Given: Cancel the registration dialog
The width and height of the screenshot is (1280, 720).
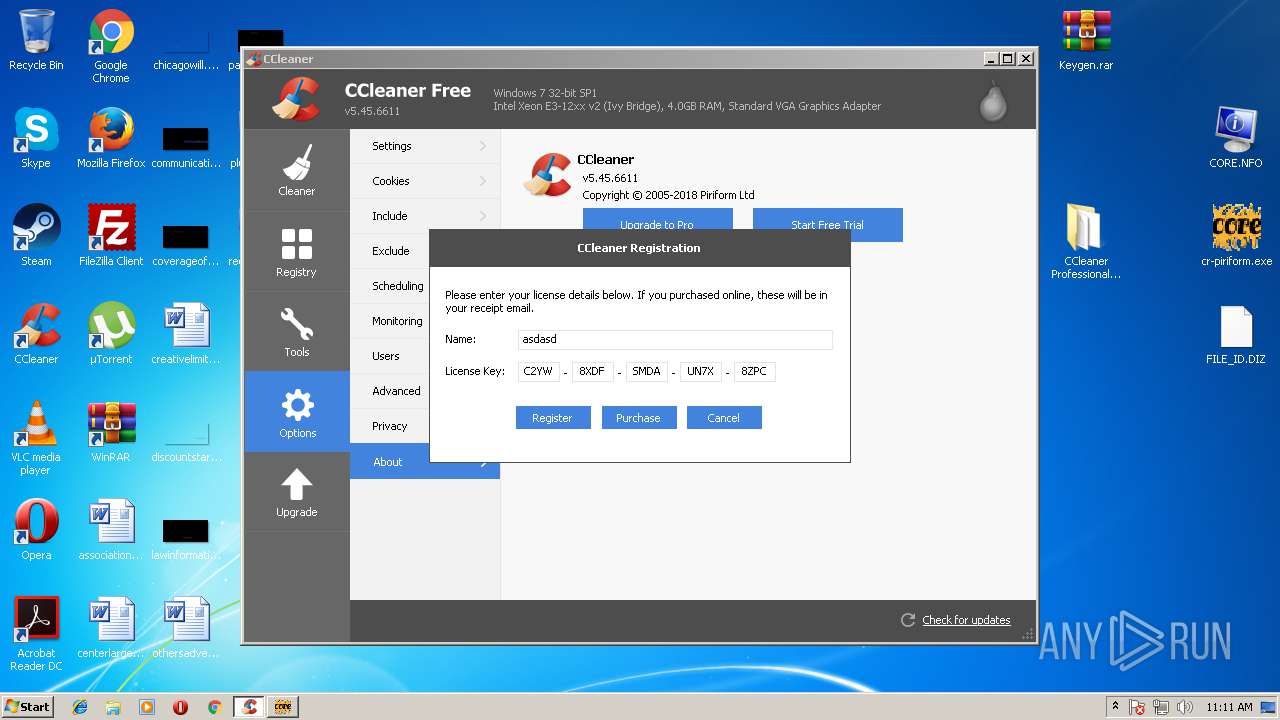Looking at the screenshot, I should pyautogui.click(x=724, y=418).
